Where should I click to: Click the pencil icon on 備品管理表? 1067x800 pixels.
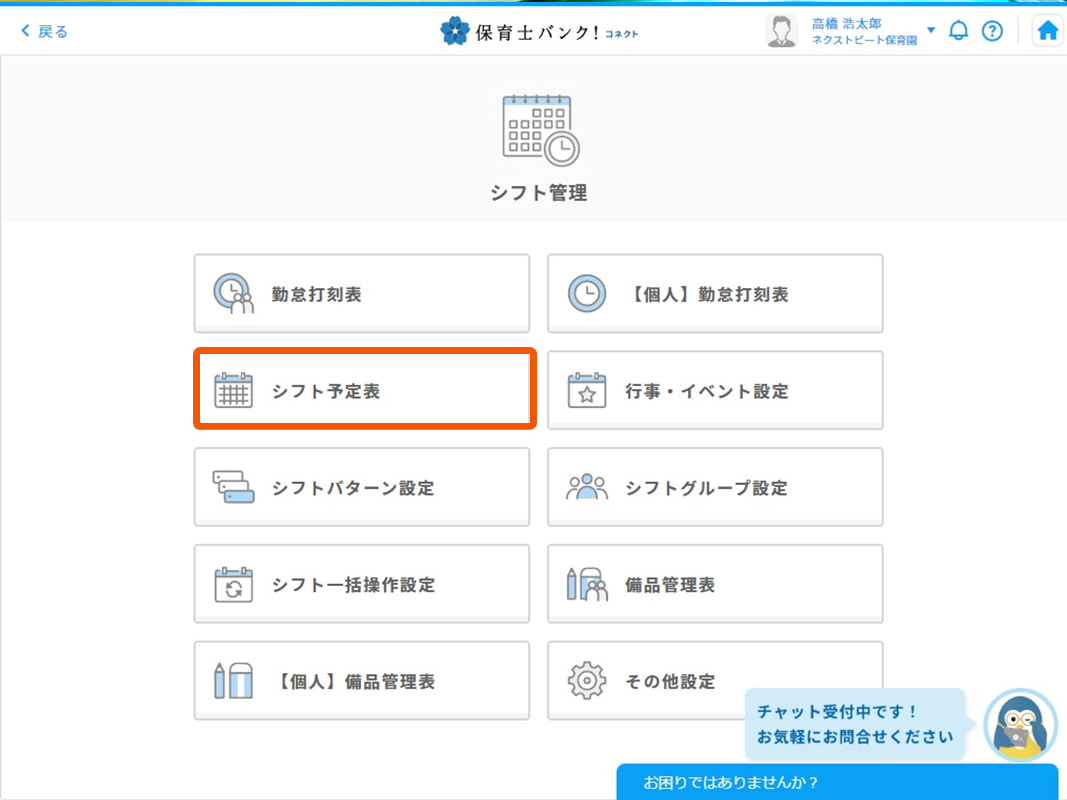587,583
